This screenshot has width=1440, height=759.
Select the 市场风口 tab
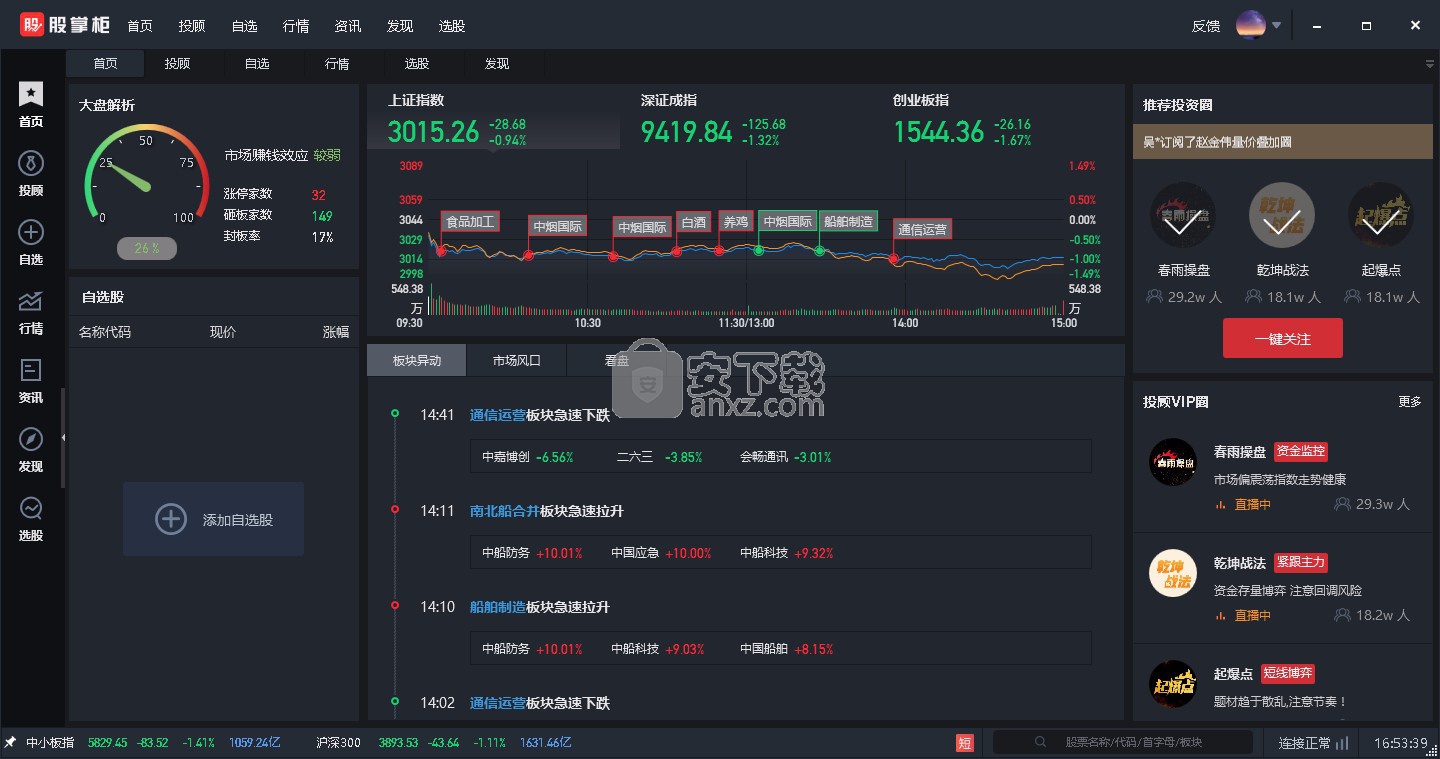pos(516,360)
